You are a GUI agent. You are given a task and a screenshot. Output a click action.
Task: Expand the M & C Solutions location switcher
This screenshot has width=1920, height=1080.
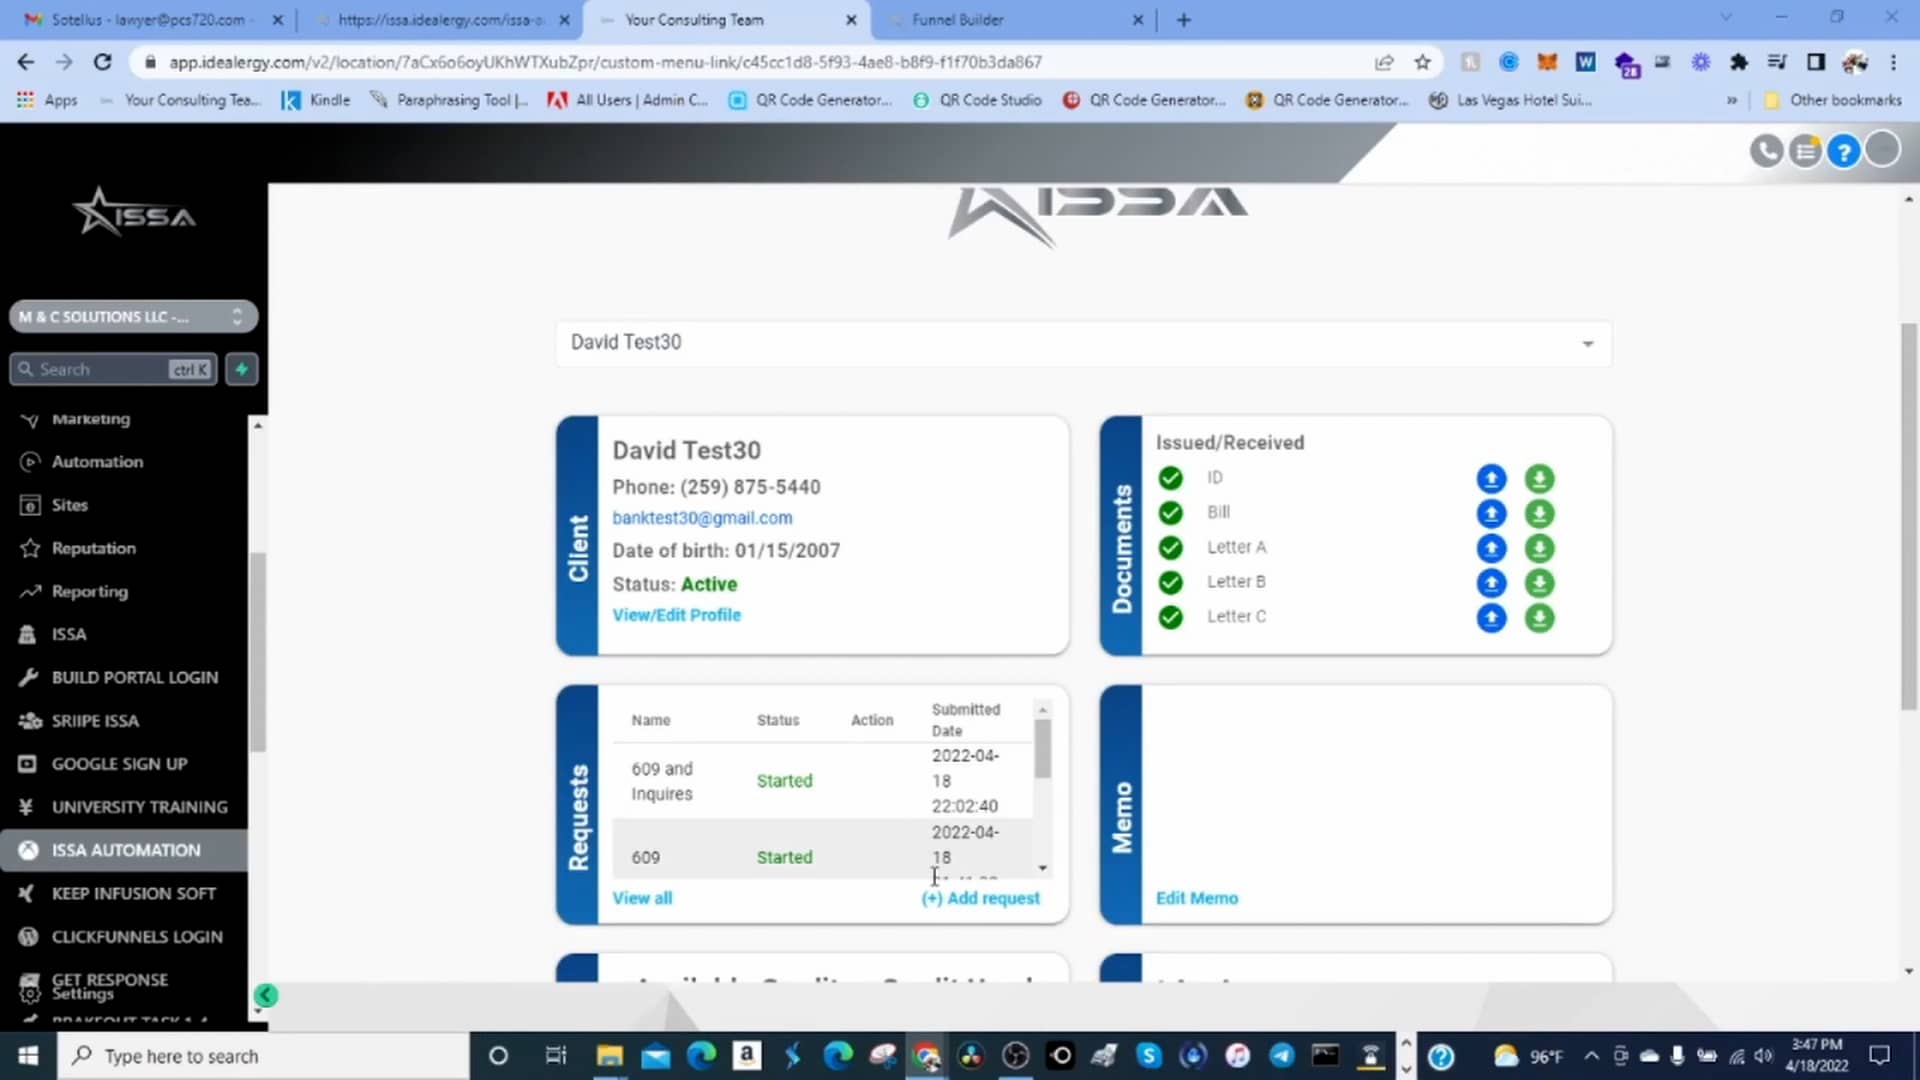[x=236, y=316]
